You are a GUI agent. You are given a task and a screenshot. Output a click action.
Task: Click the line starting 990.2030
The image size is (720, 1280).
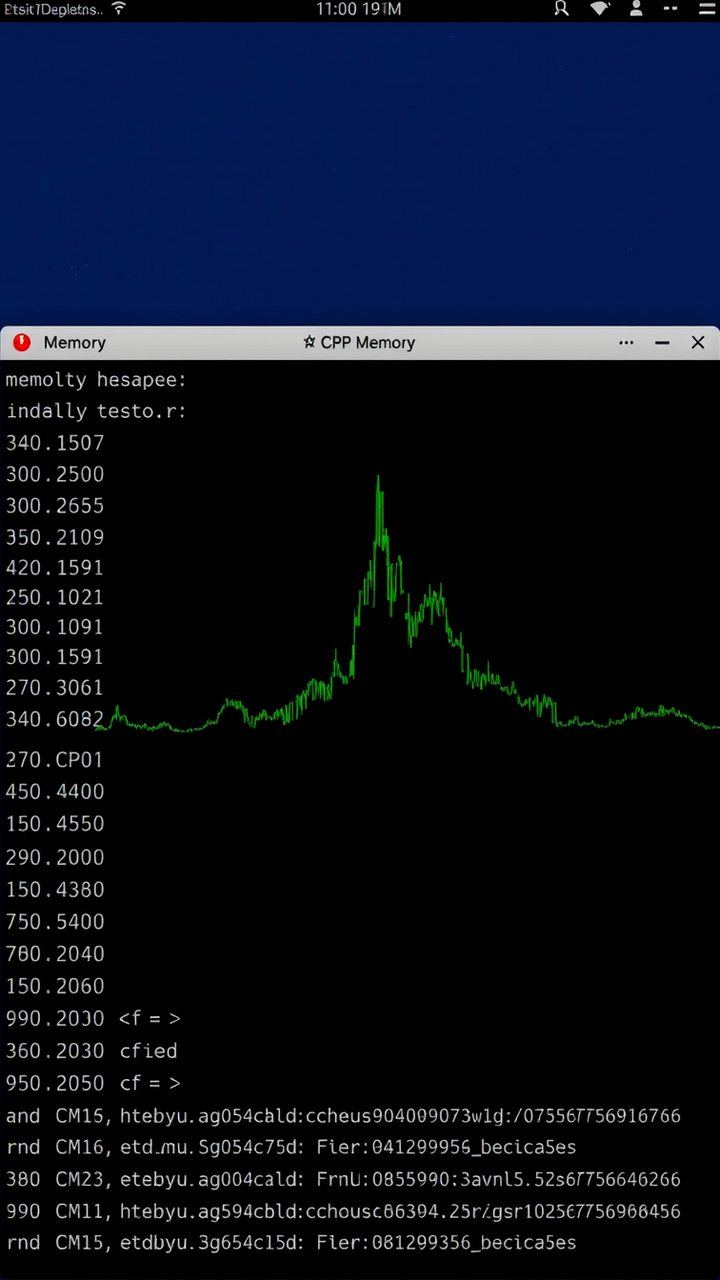pyautogui.click(x=93, y=1018)
